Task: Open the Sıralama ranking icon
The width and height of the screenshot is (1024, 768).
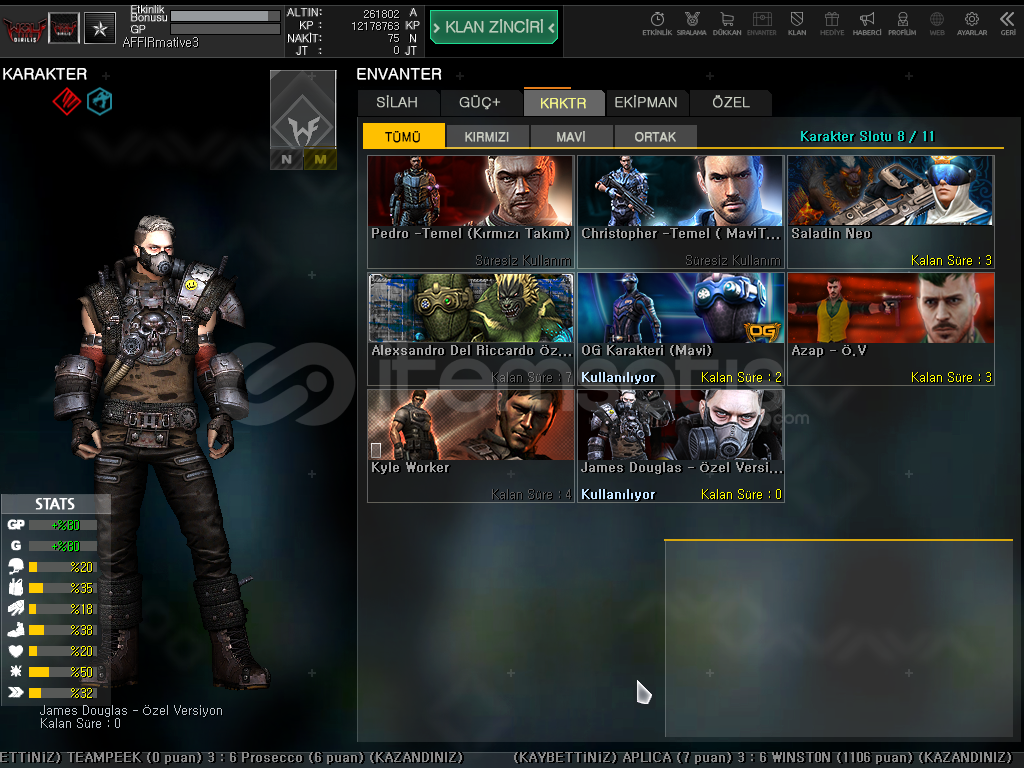Action: [x=692, y=24]
